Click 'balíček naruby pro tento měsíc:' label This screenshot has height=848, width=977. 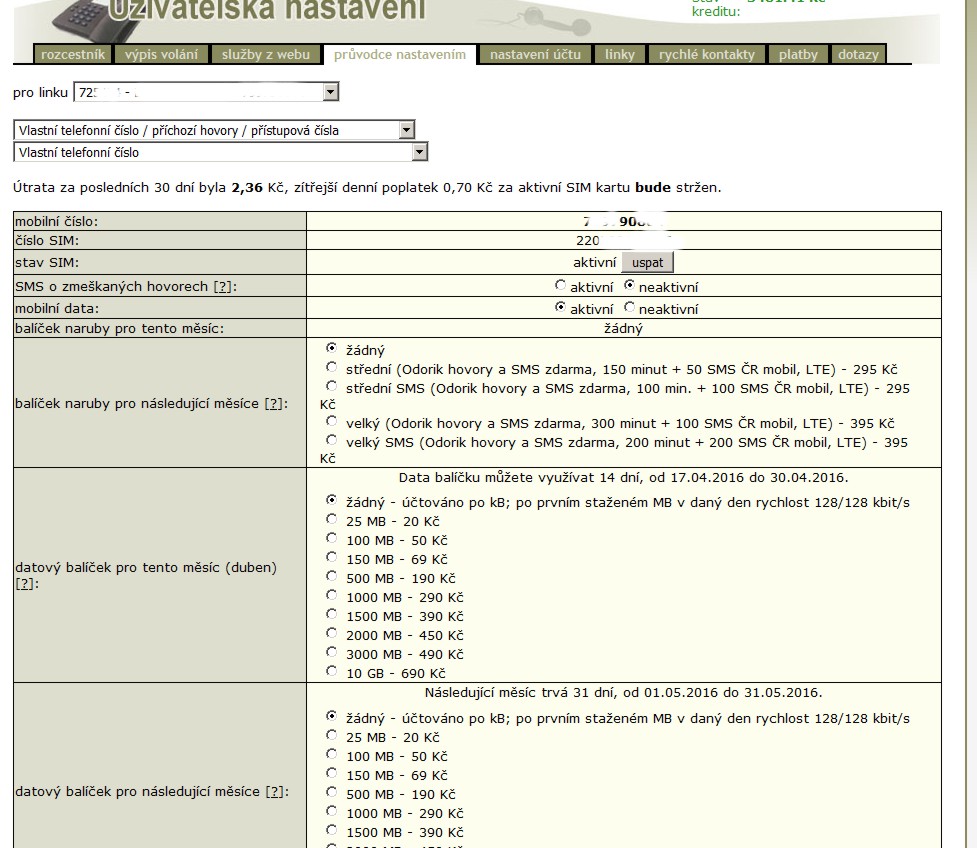(120, 328)
